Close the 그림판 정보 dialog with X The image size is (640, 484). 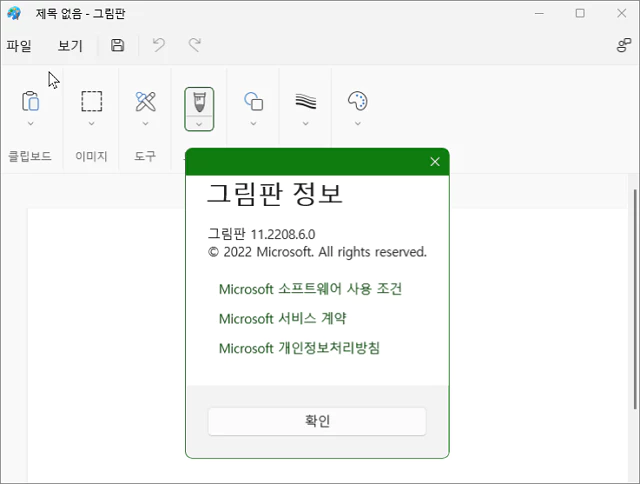coord(435,162)
